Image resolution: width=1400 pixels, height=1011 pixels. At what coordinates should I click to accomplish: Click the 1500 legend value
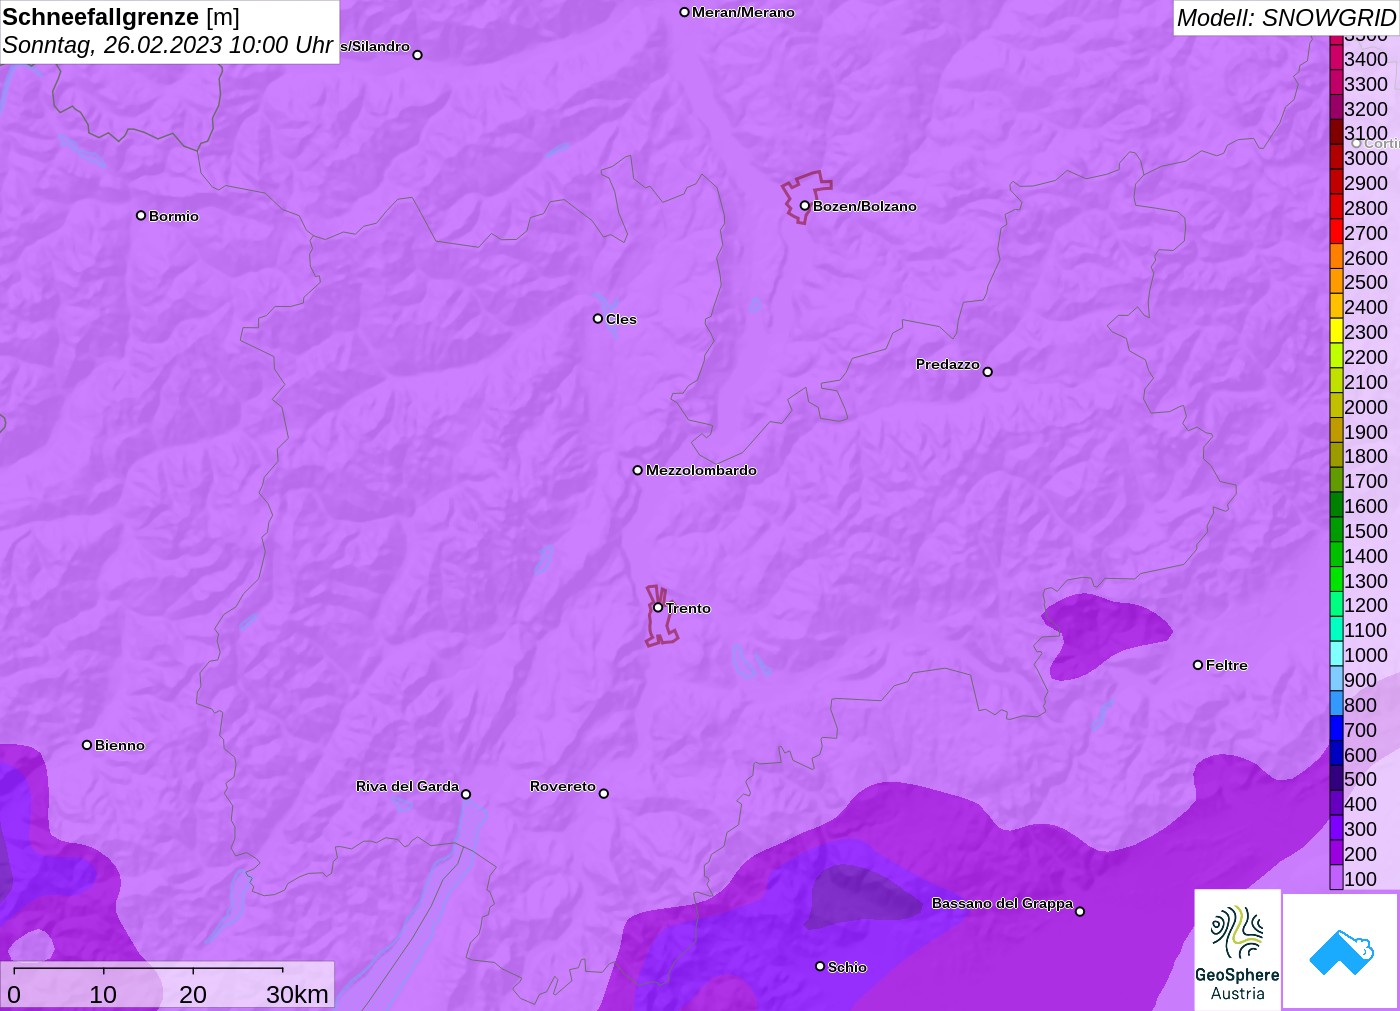1366,531
